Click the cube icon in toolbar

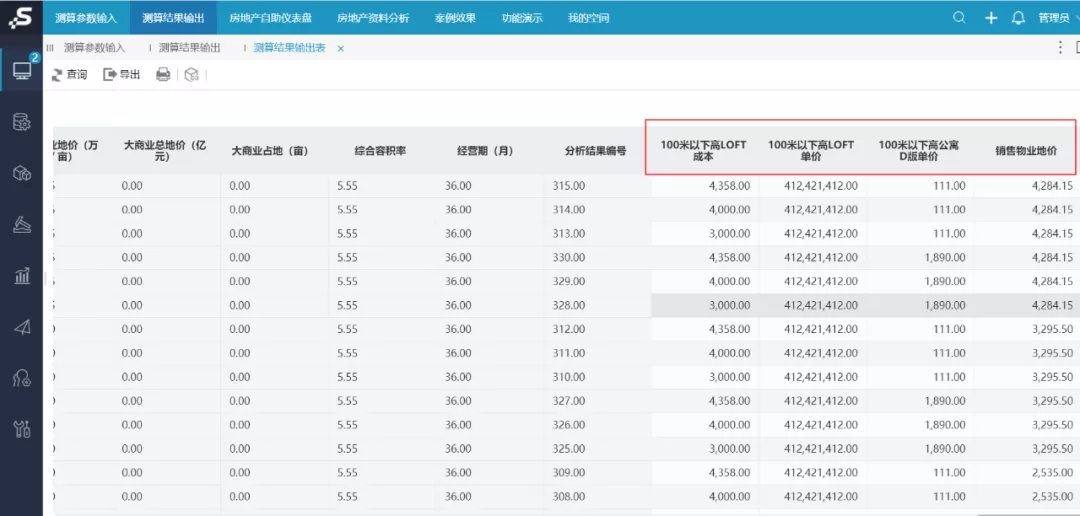click(x=192, y=74)
